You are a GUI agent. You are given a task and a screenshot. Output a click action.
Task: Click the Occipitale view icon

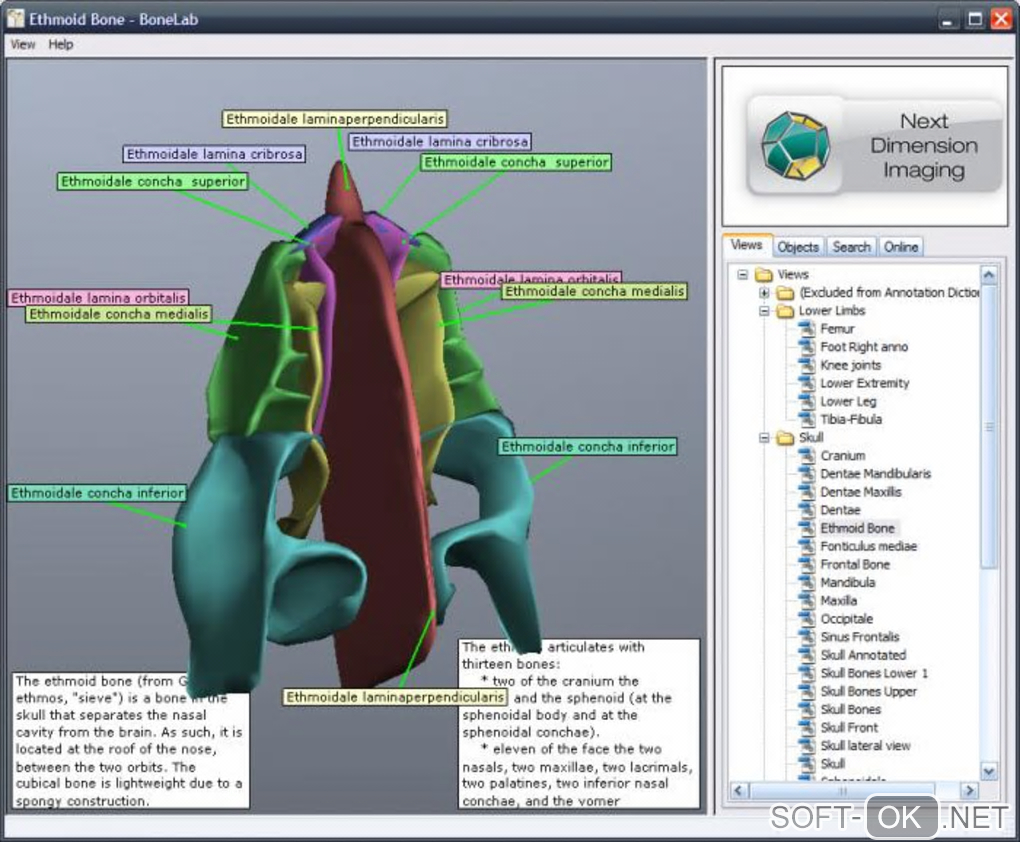(x=807, y=619)
